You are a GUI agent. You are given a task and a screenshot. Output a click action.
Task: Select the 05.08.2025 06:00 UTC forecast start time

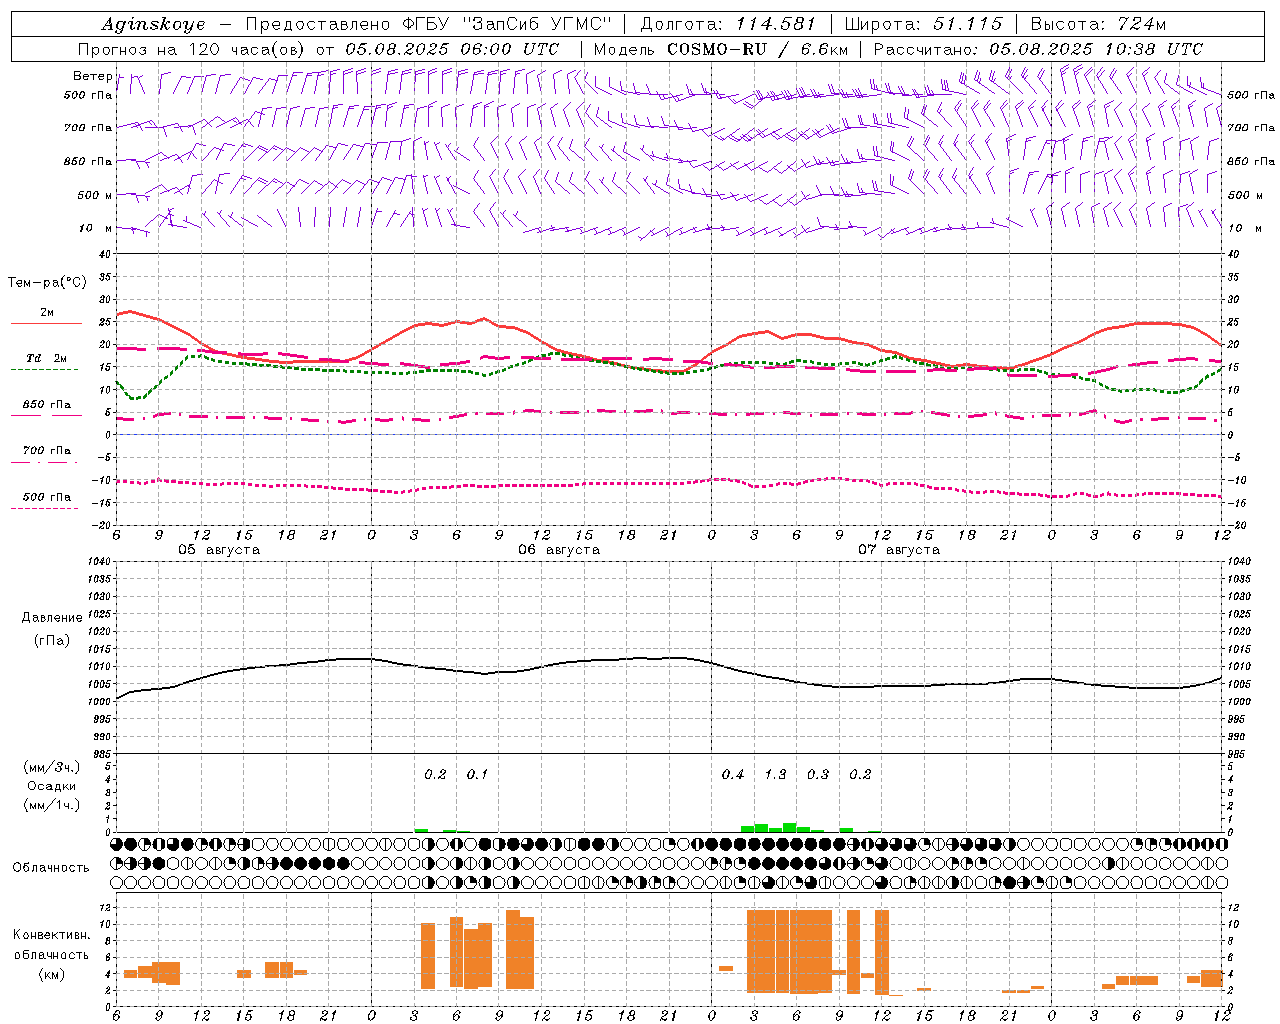click(x=452, y=49)
